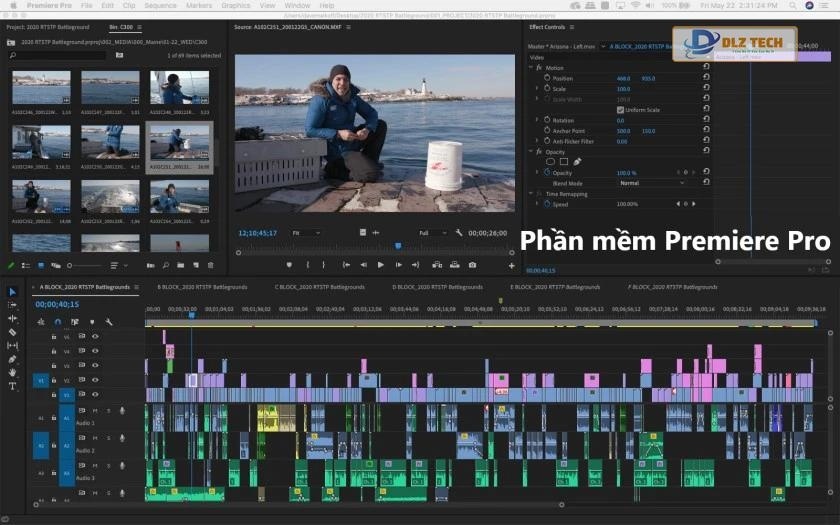Viewport: 840px width, 525px height.
Task: Toggle Position animation stopwatch
Action: [547, 78]
